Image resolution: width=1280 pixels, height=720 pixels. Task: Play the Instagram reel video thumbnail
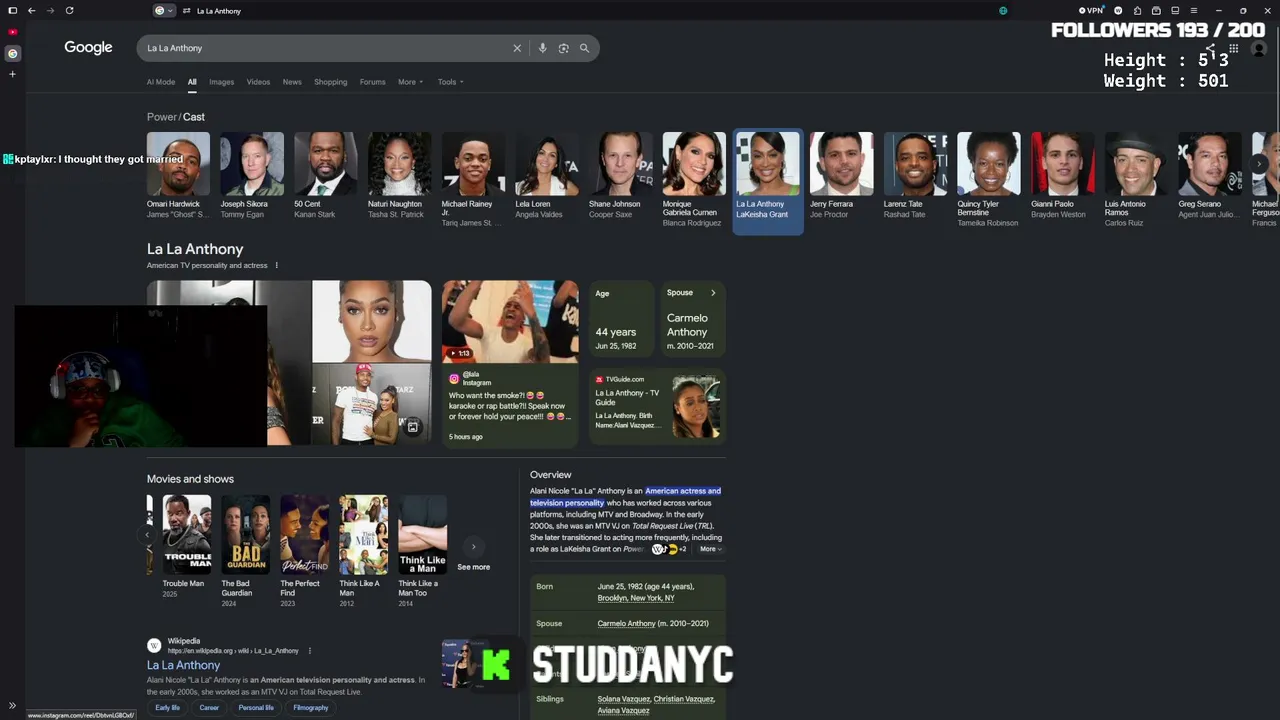510,321
